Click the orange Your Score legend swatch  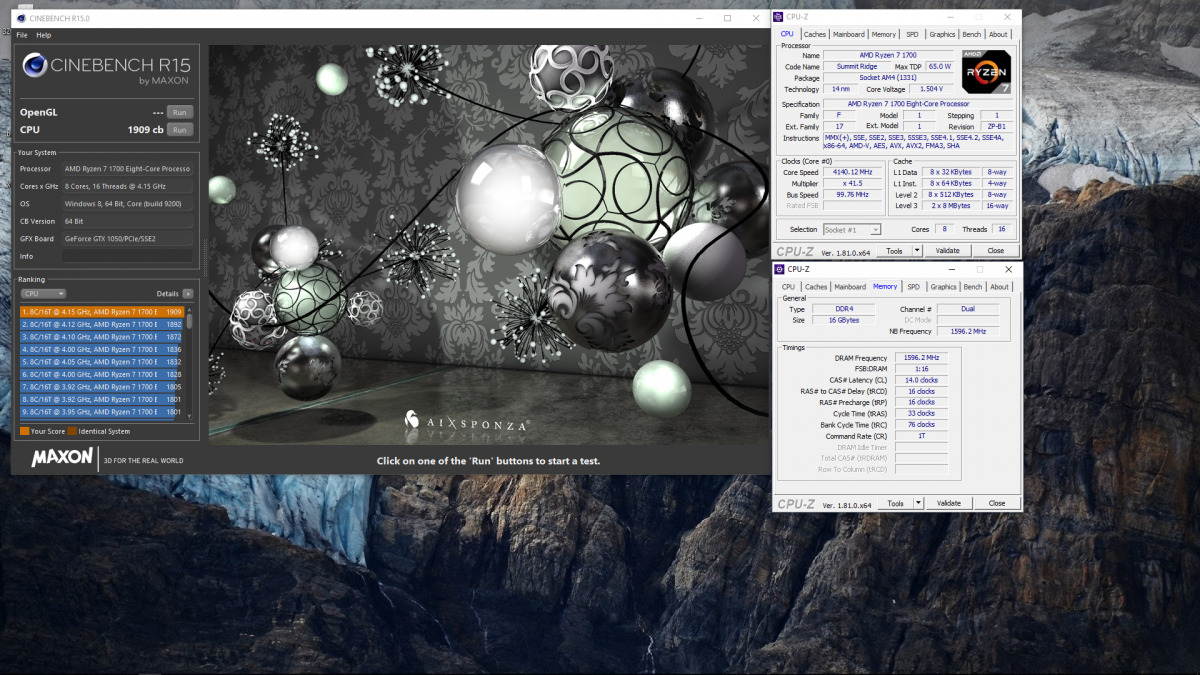24,431
